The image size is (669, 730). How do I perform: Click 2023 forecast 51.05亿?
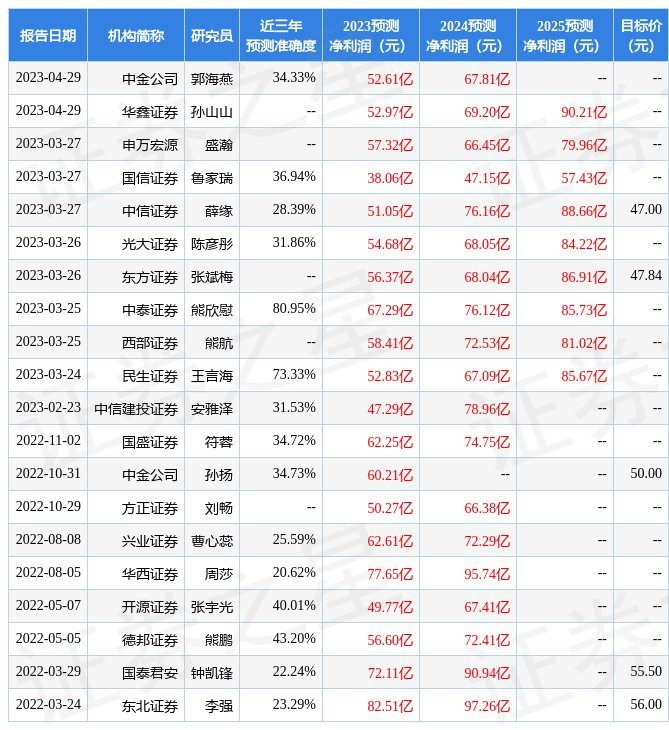[x=390, y=211]
